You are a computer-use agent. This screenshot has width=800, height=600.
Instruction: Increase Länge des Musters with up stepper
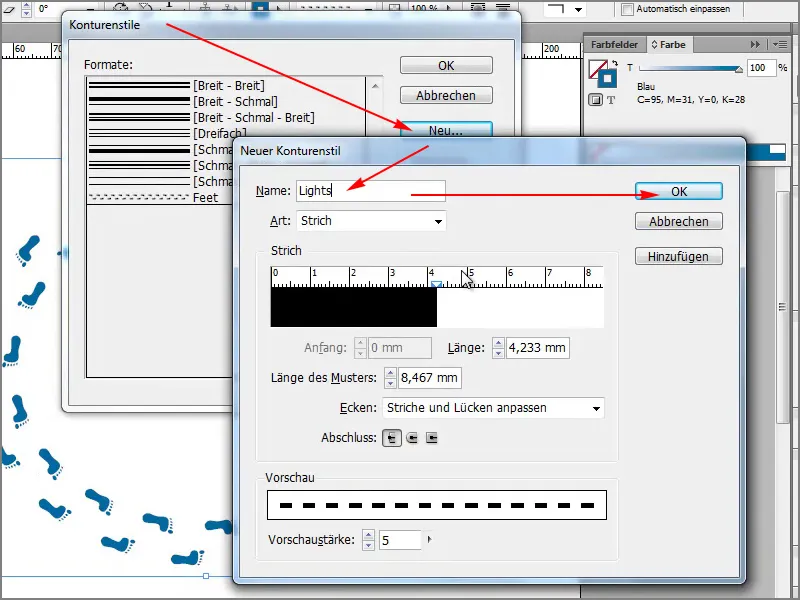click(390, 373)
